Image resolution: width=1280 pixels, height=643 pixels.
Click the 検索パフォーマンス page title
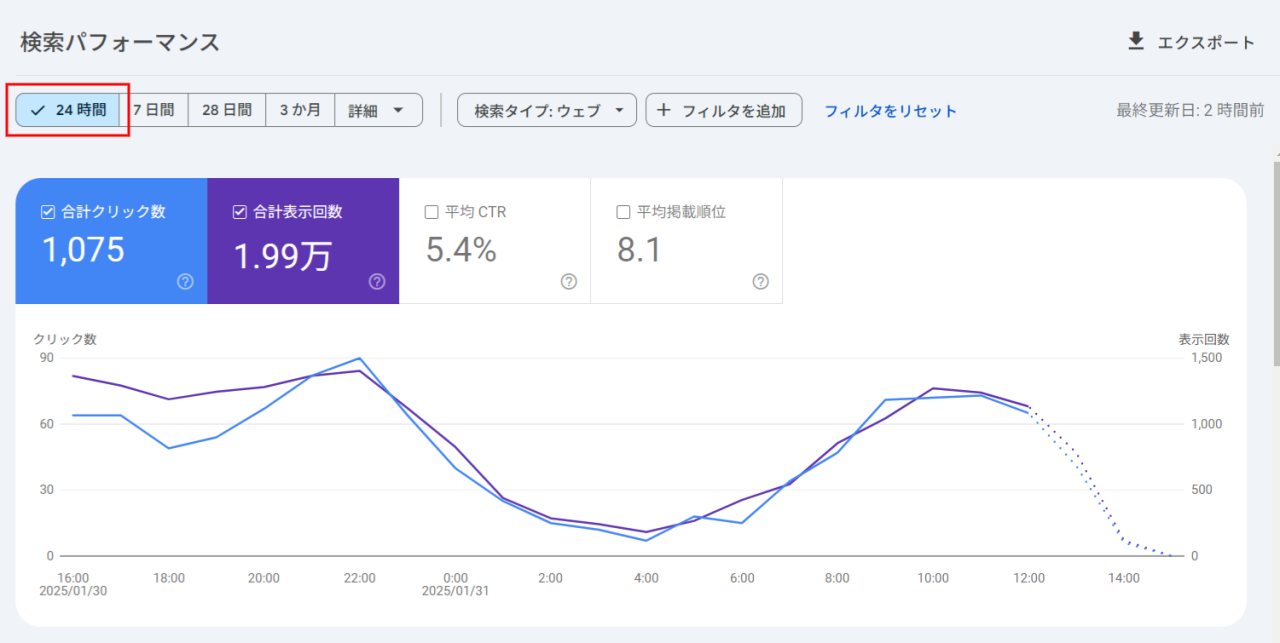coord(120,42)
